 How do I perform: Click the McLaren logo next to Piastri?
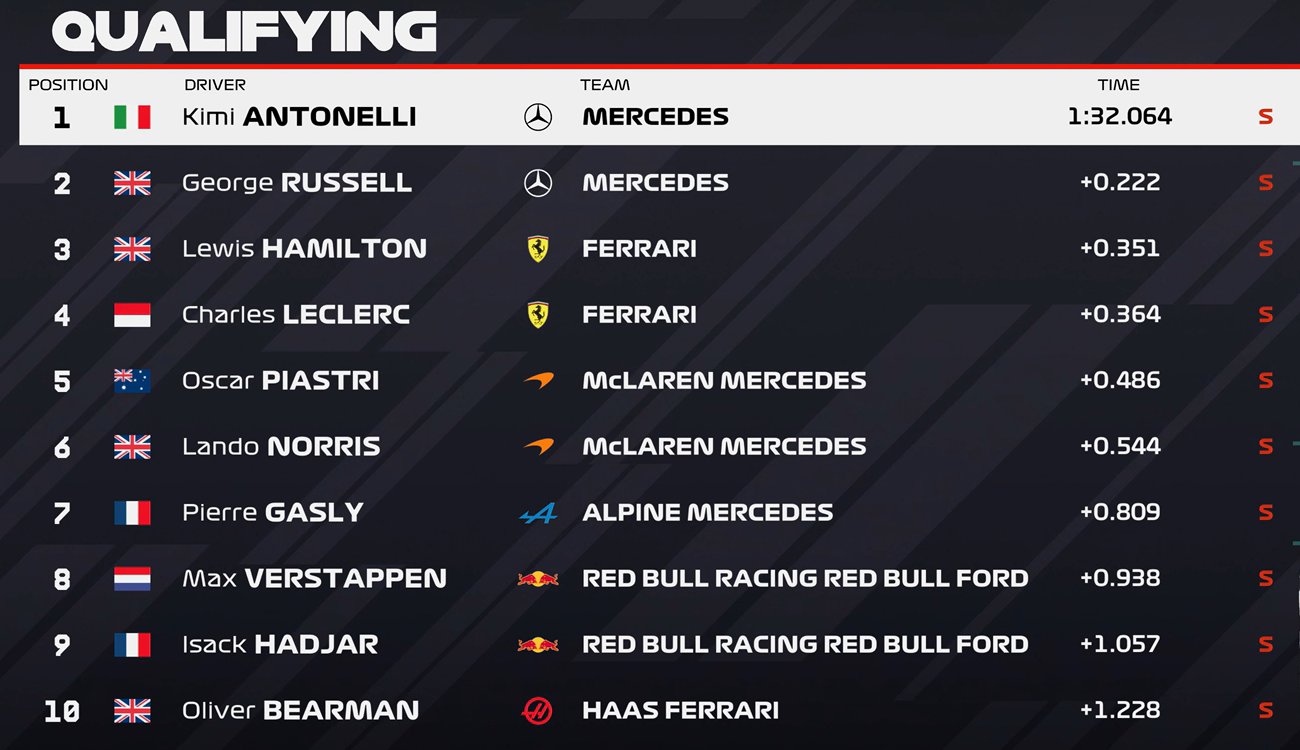coord(538,381)
